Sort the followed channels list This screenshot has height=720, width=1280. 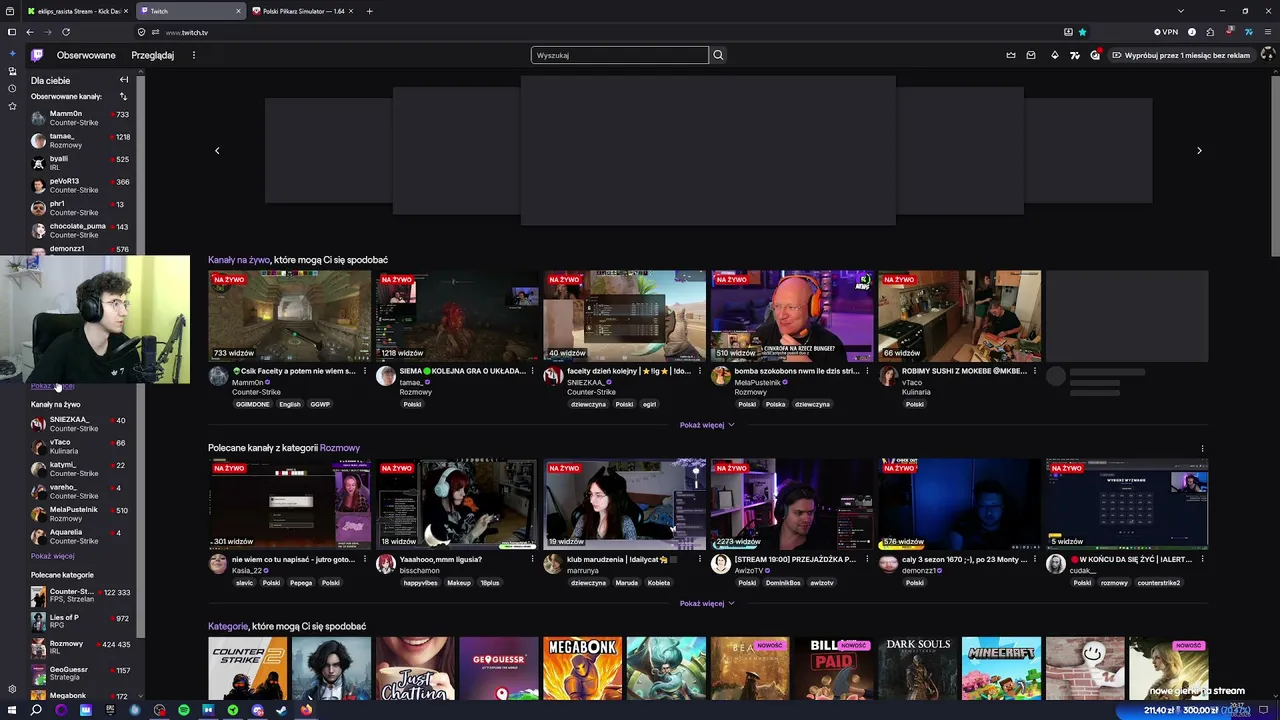pyautogui.click(x=123, y=97)
